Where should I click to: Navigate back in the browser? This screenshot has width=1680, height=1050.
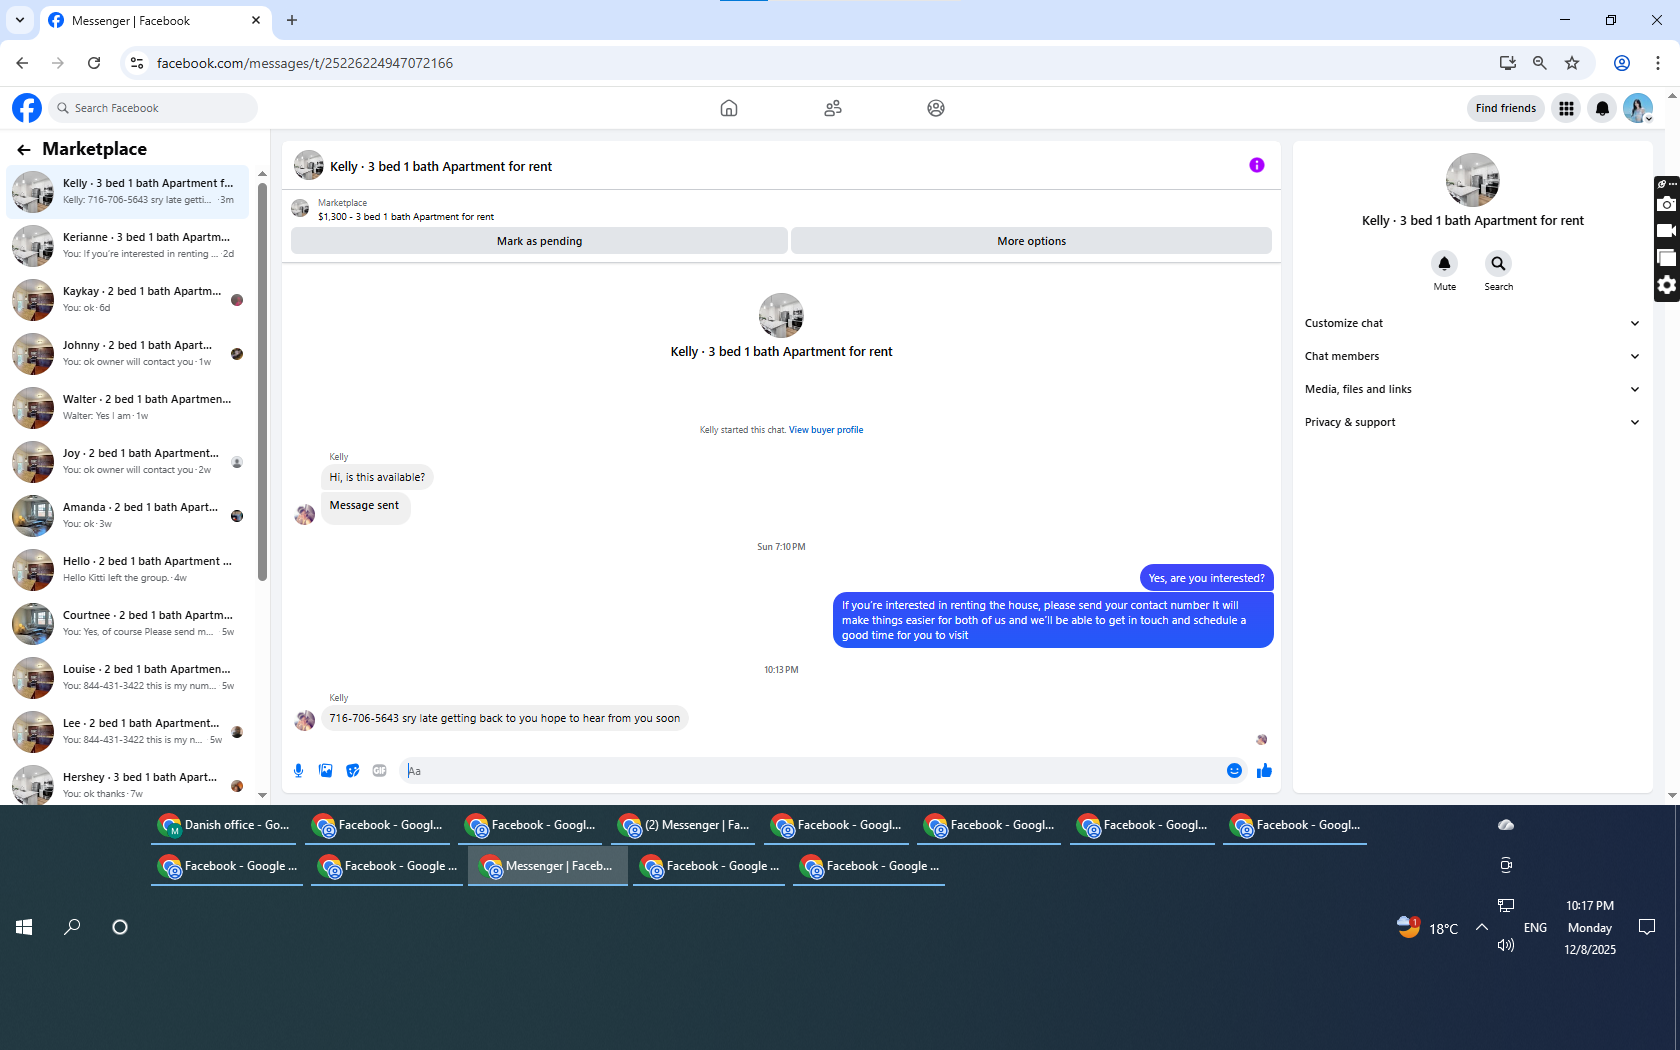click(22, 63)
